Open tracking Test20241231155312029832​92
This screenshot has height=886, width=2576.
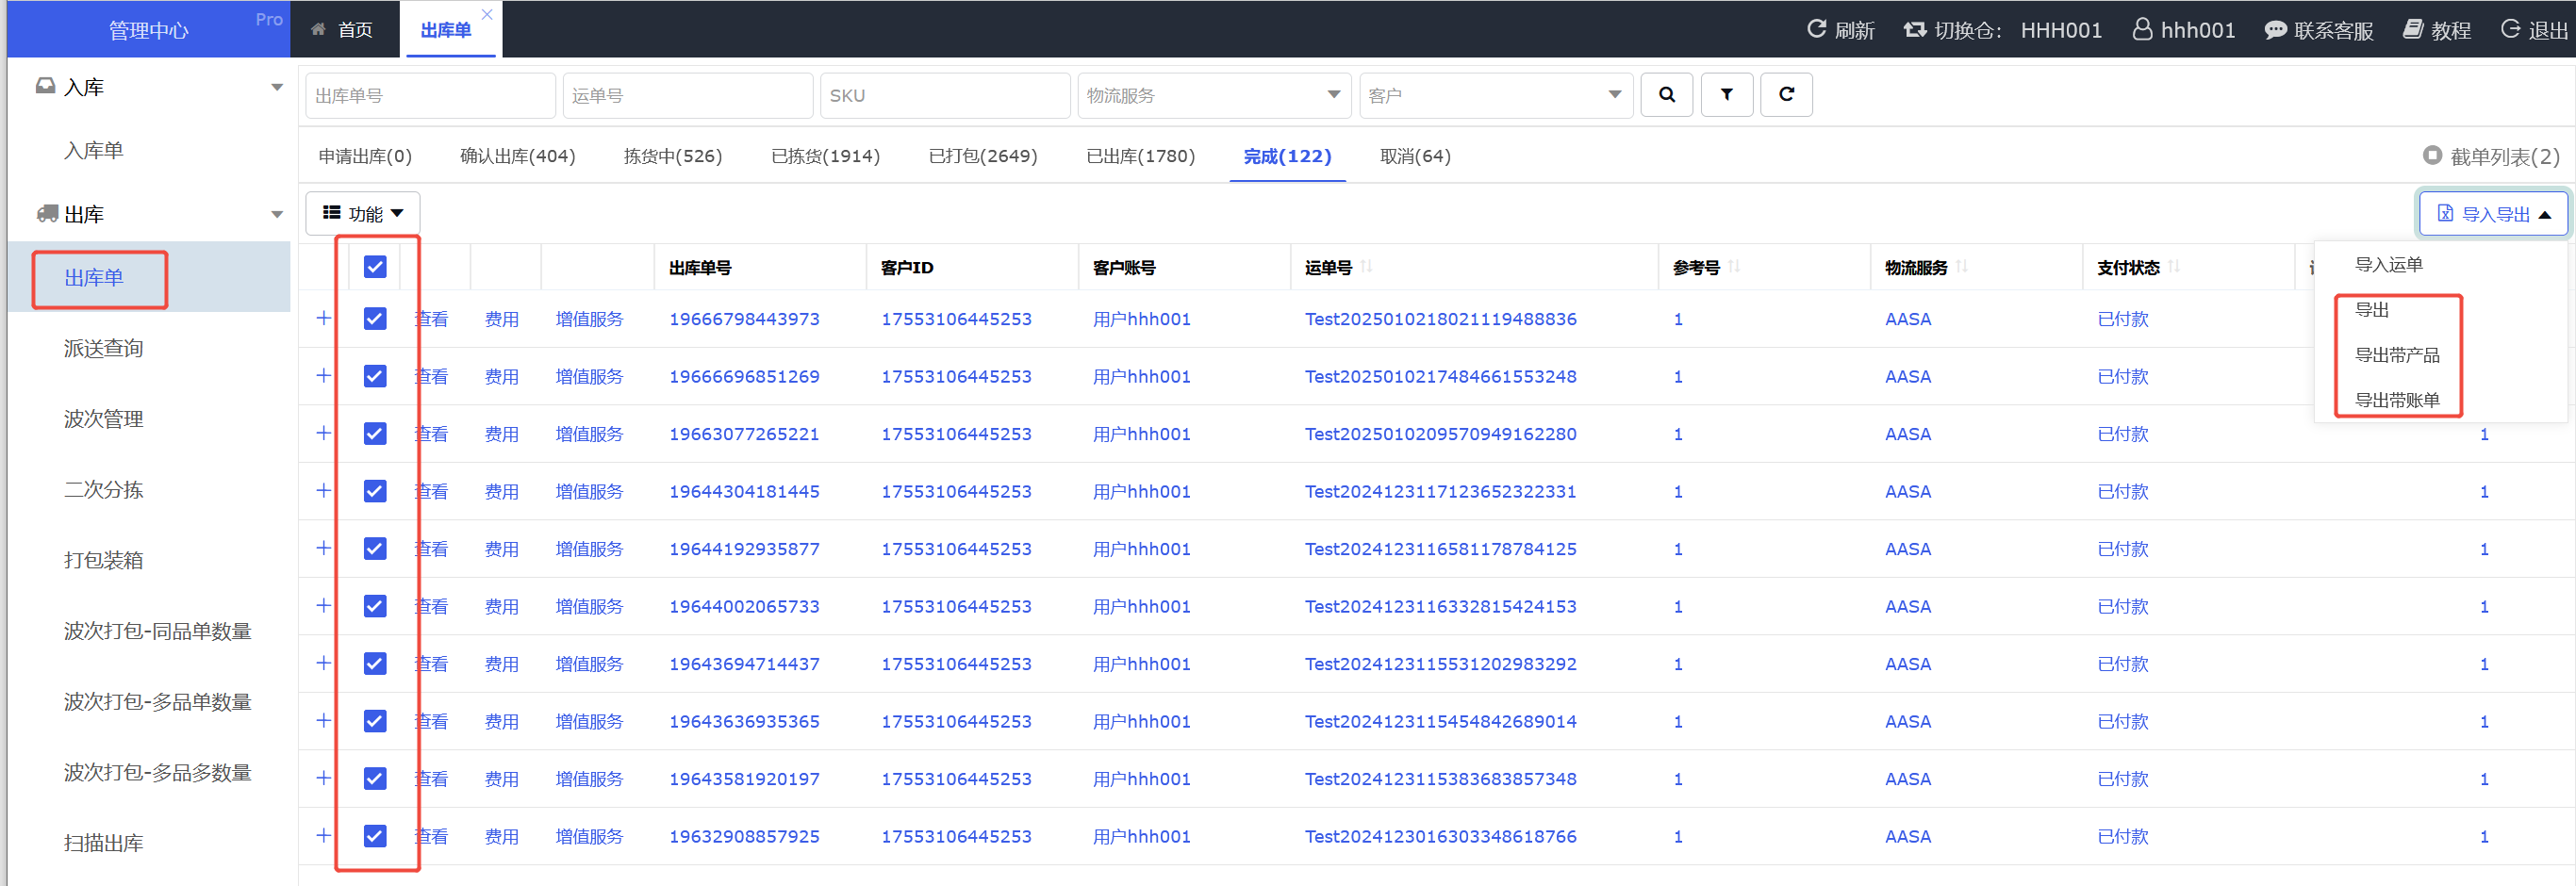[1440, 664]
